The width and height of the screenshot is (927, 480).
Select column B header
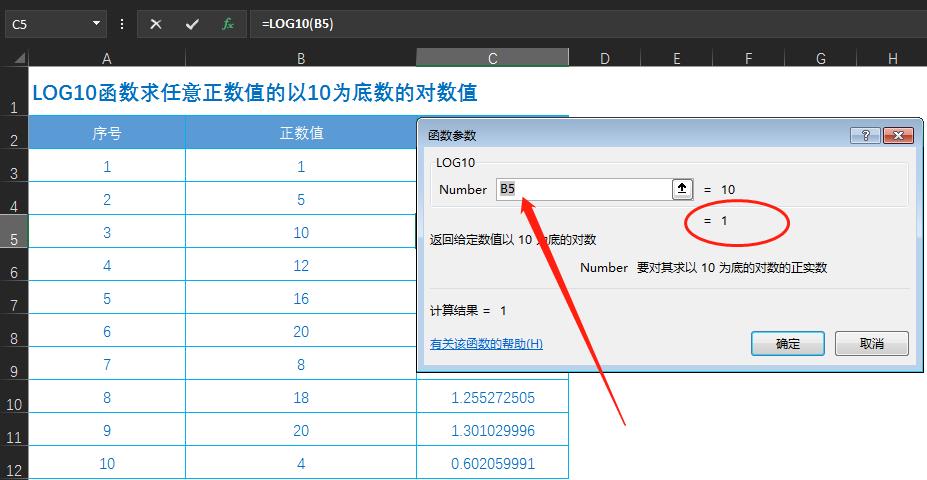point(301,58)
